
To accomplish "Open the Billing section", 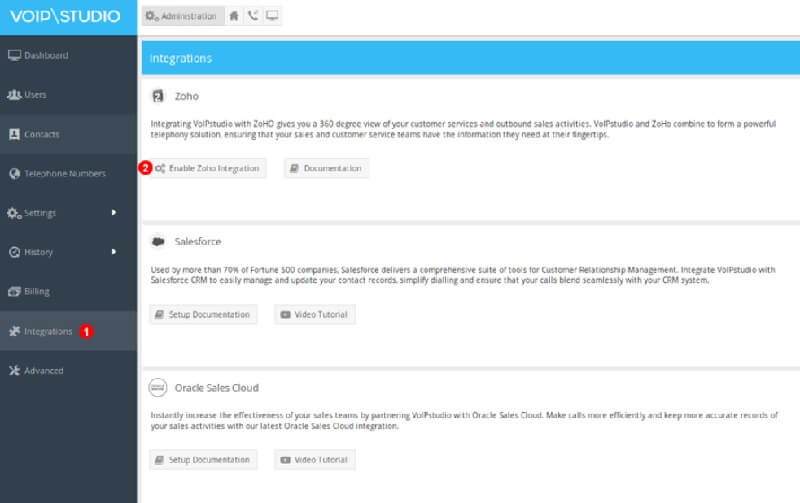I will click(37, 291).
